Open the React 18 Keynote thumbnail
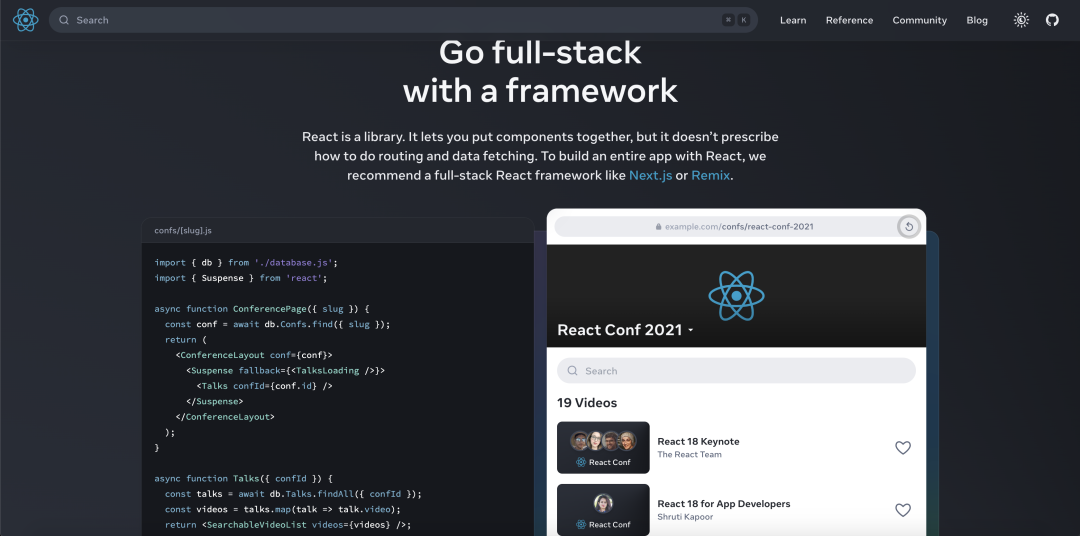 pos(603,447)
